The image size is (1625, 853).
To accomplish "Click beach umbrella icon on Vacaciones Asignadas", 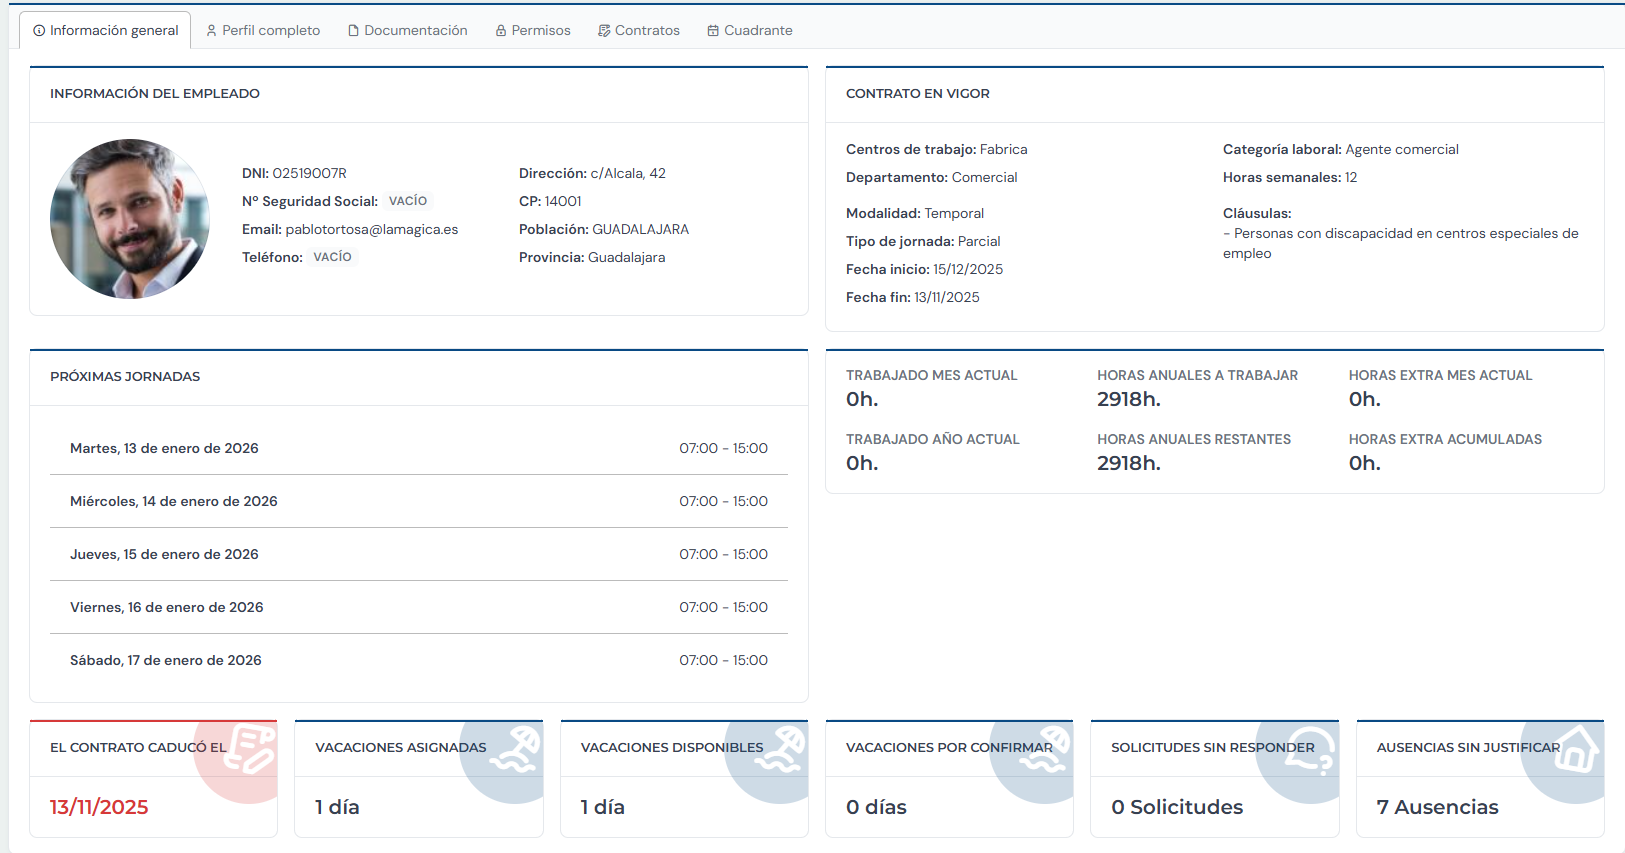I will [515, 749].
